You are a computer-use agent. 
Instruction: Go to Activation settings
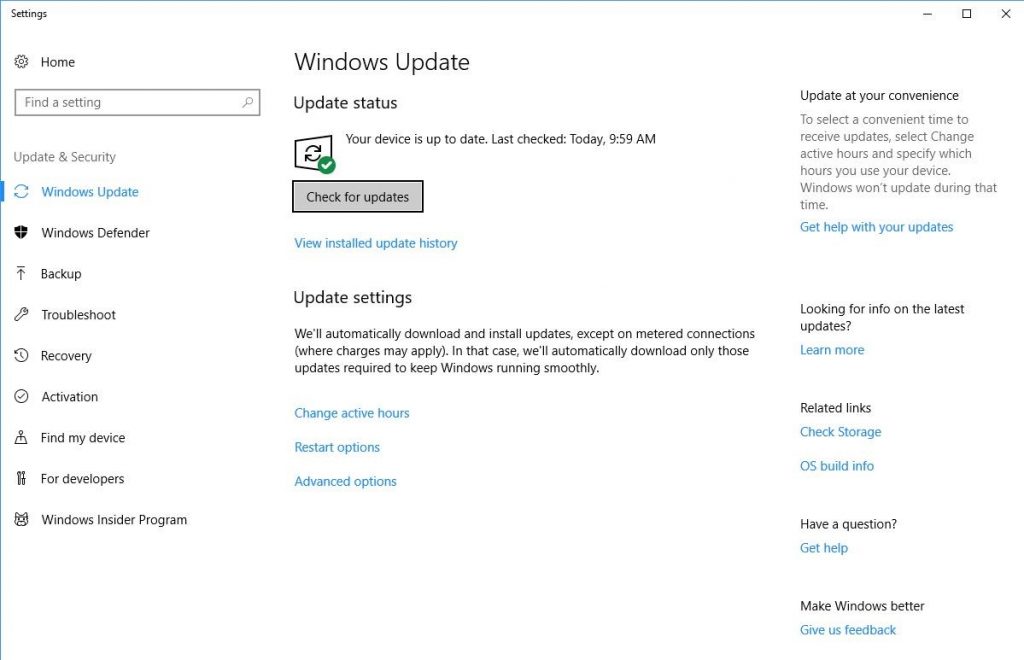[69, 397]
